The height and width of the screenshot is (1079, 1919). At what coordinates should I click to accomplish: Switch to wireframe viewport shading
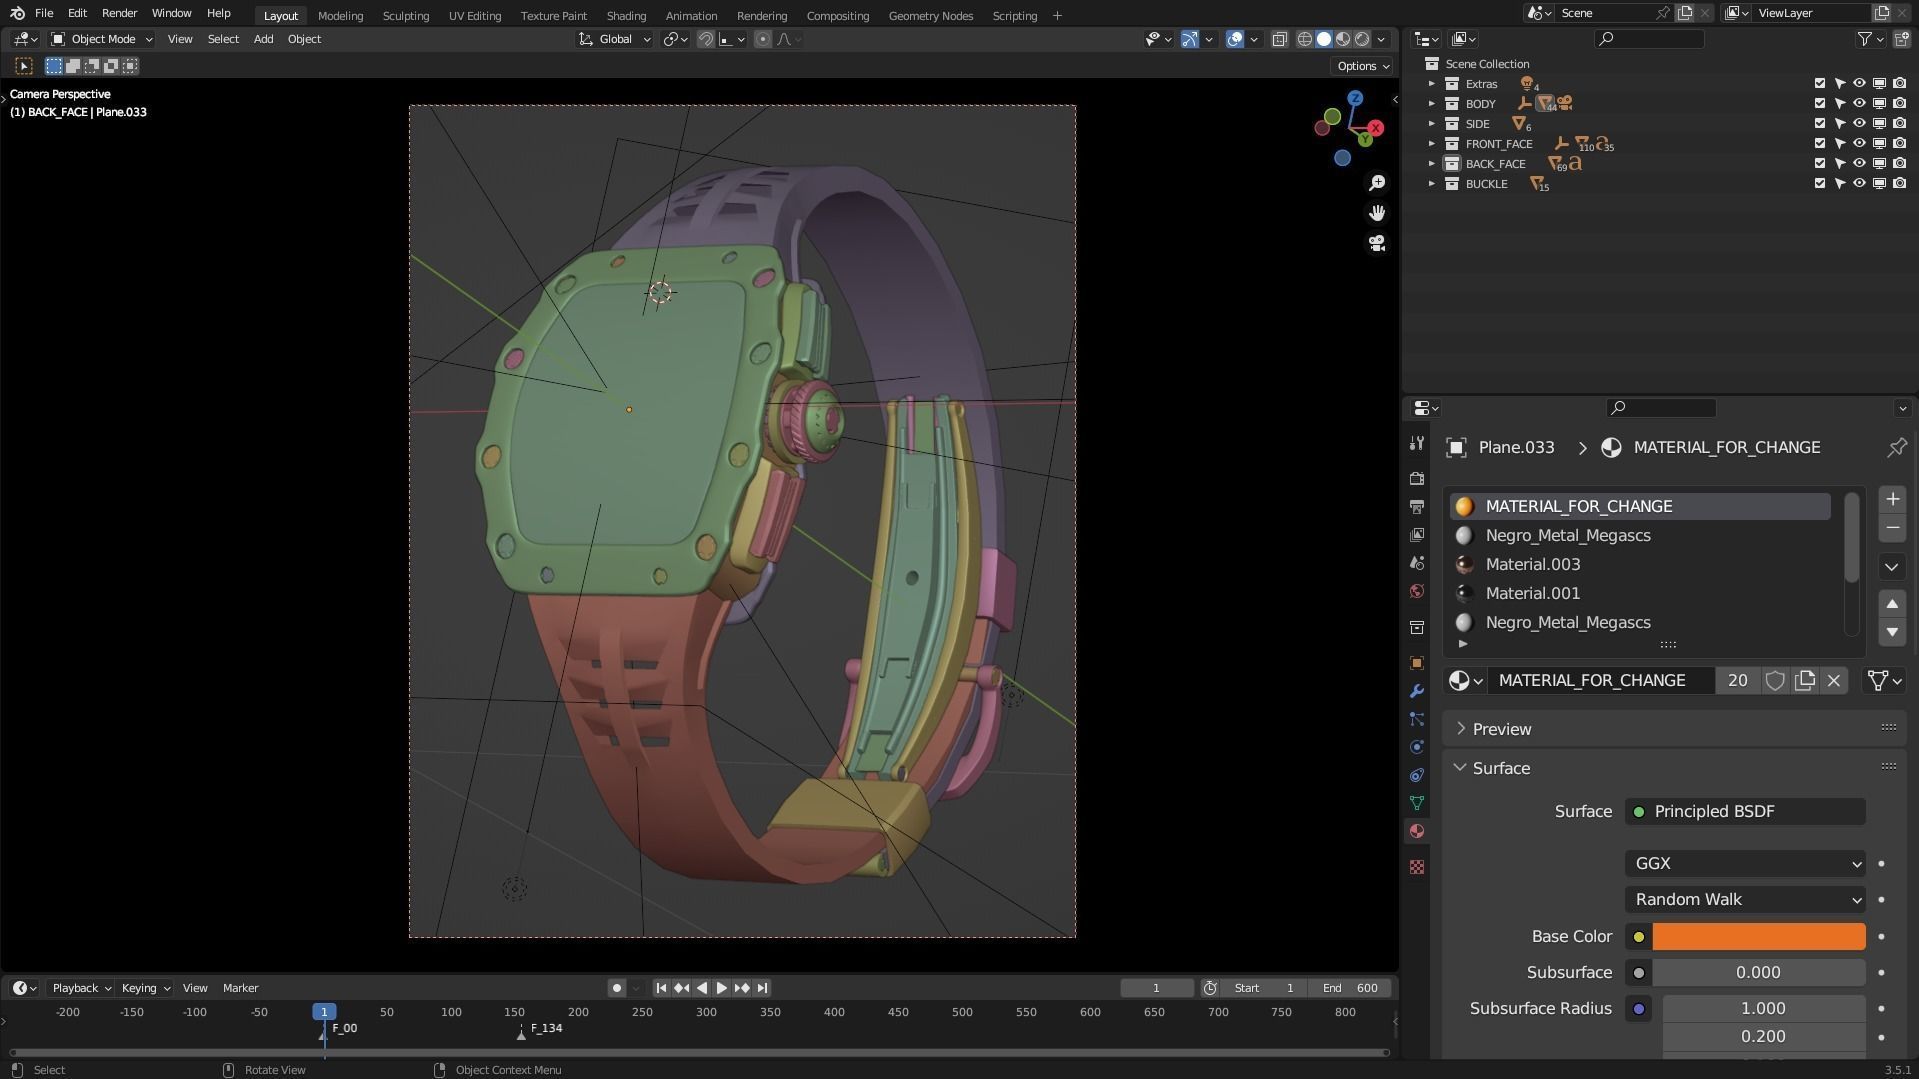click(x=1305, y=39)
